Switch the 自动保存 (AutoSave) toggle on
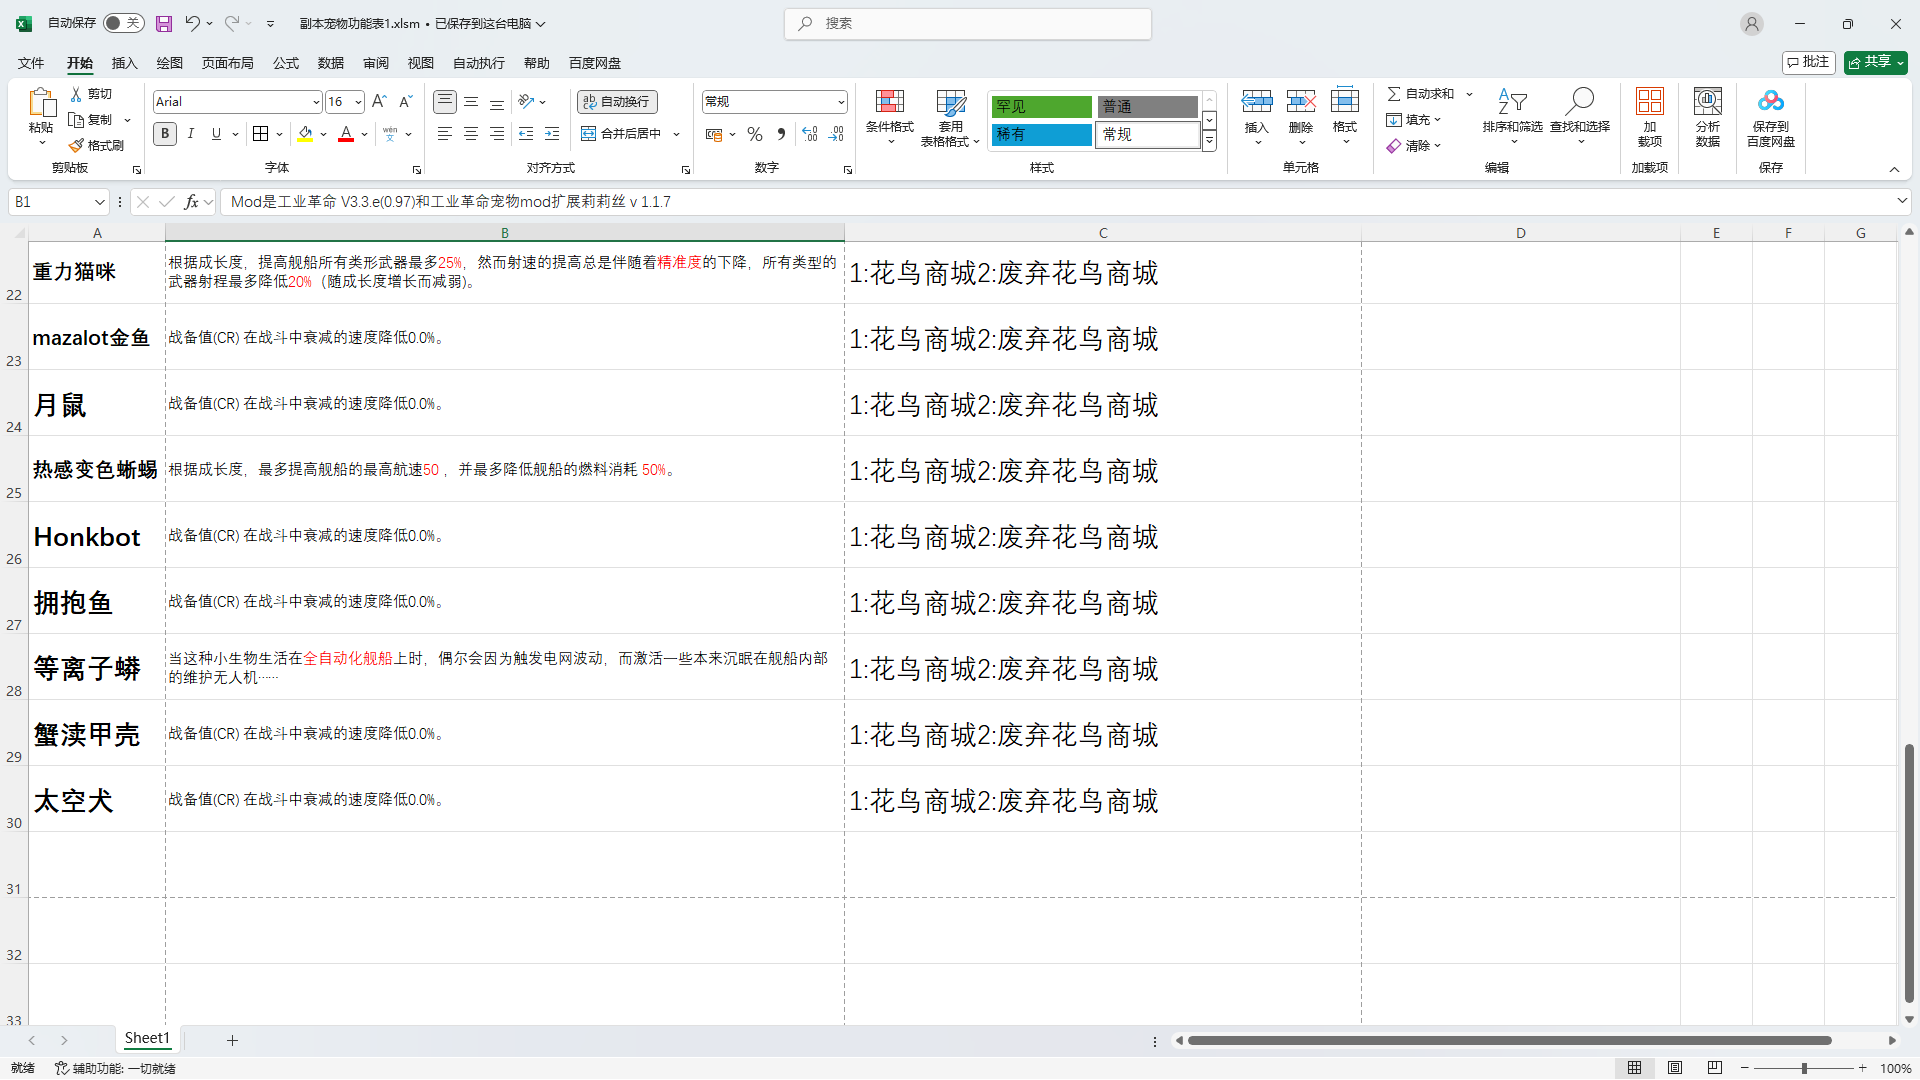This screenshot has width=1920, height=1080. (123, 22)
